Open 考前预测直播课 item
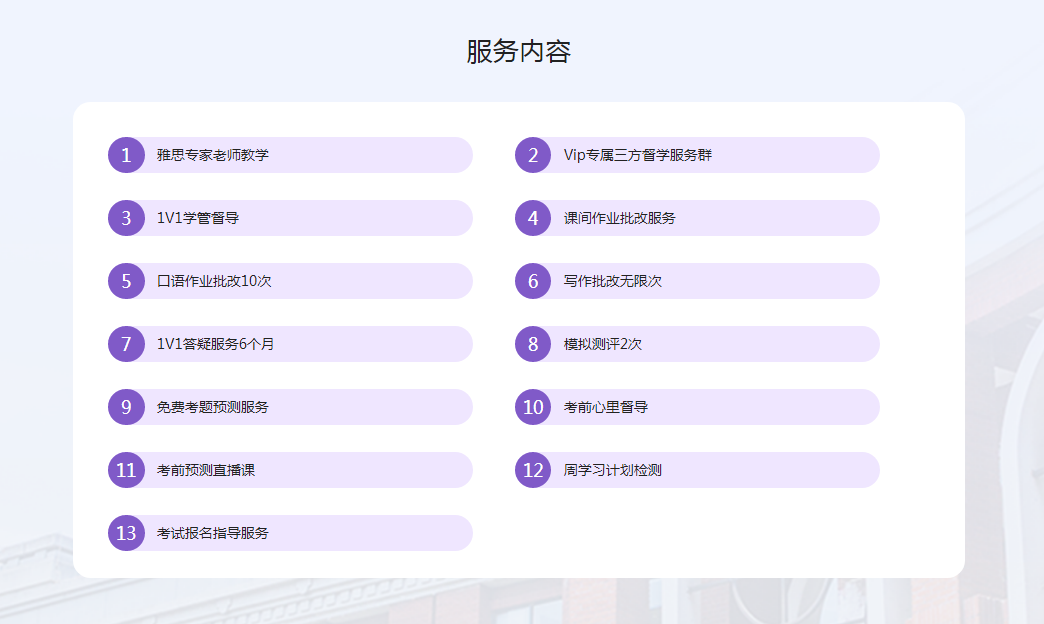The image size is (1044, 624). click(206, 470)
